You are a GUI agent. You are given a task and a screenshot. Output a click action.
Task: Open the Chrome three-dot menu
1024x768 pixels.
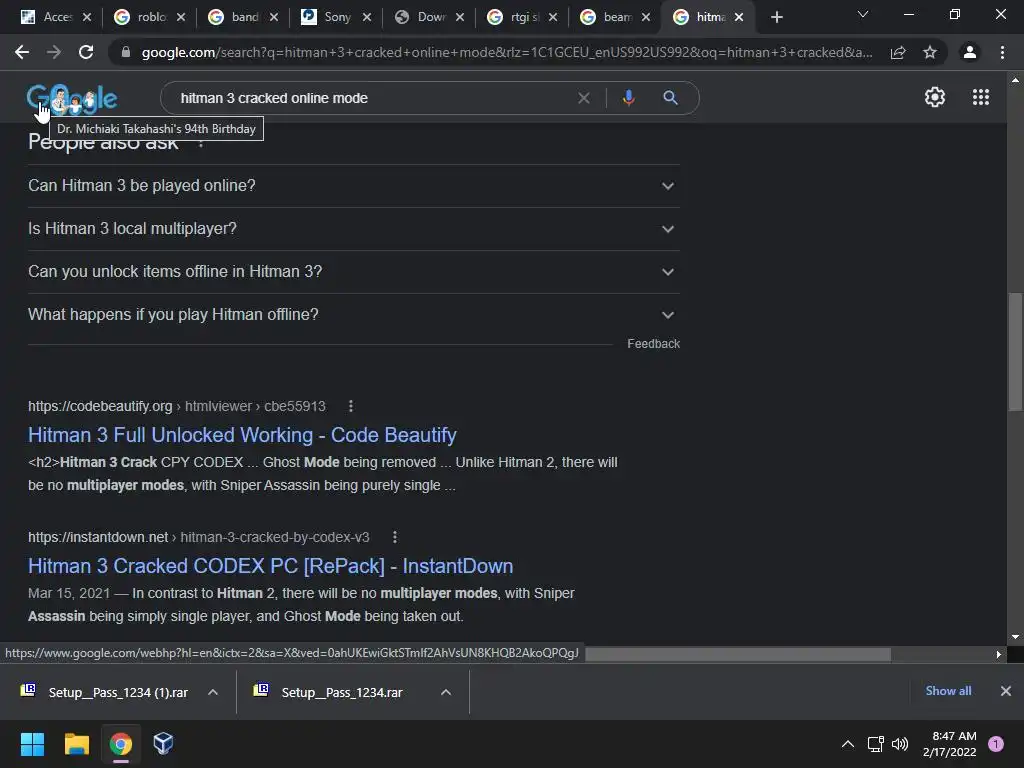pos(1002,52)
